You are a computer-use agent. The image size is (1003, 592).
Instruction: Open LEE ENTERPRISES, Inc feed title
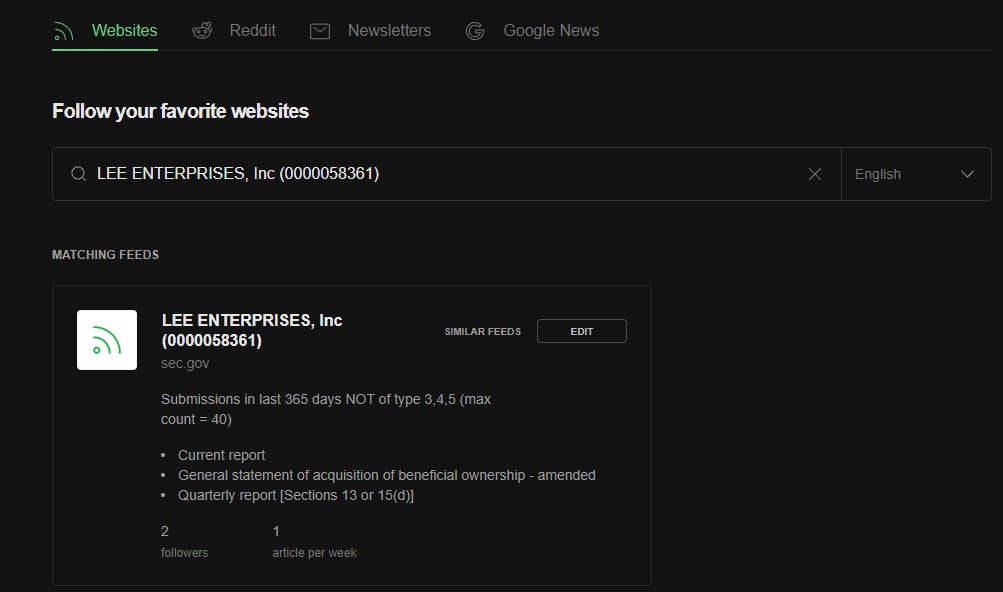pos(252,330)
